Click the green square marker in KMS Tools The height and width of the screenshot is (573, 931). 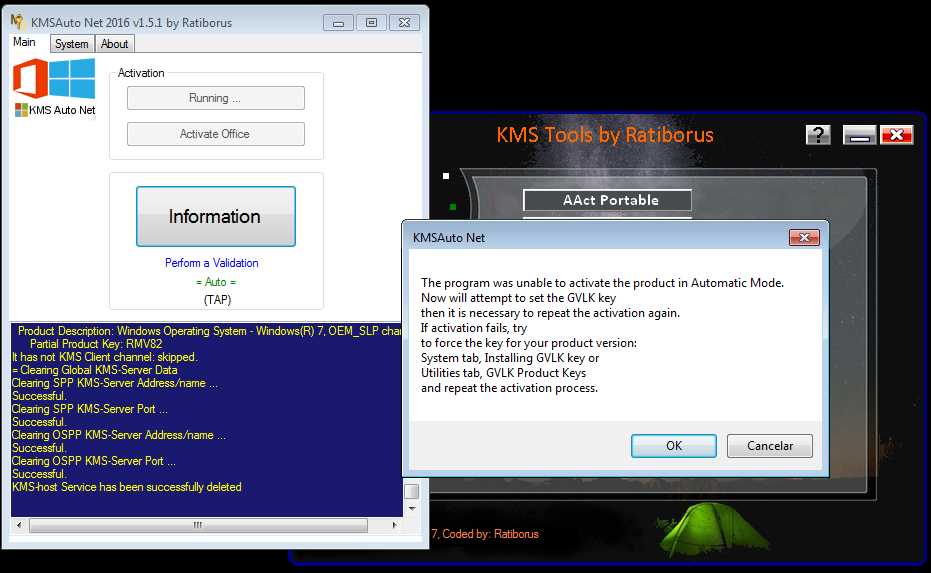[x=453, y=207]
